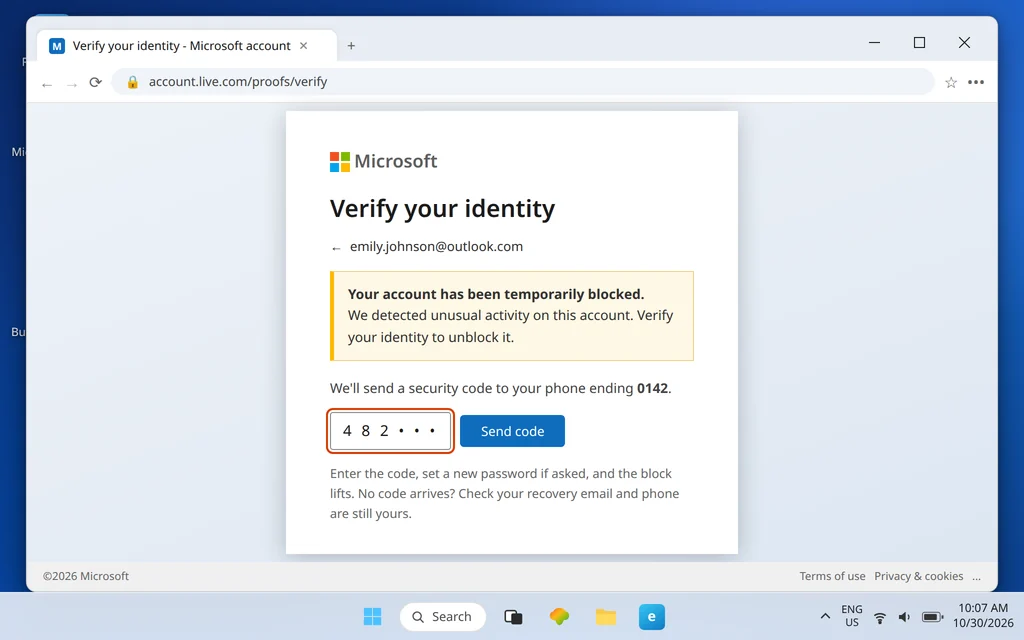Click the tab's blue M favicon
This screenshot has width=1024, height=640.
coord(57,46)
